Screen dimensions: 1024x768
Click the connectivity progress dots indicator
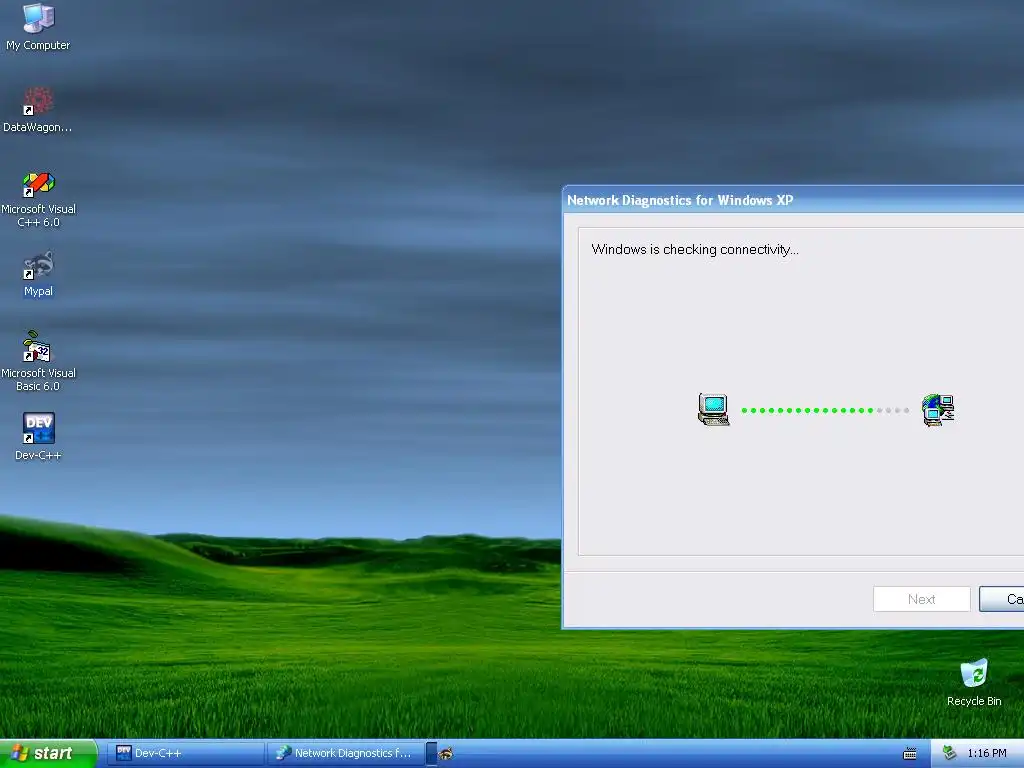825,411
